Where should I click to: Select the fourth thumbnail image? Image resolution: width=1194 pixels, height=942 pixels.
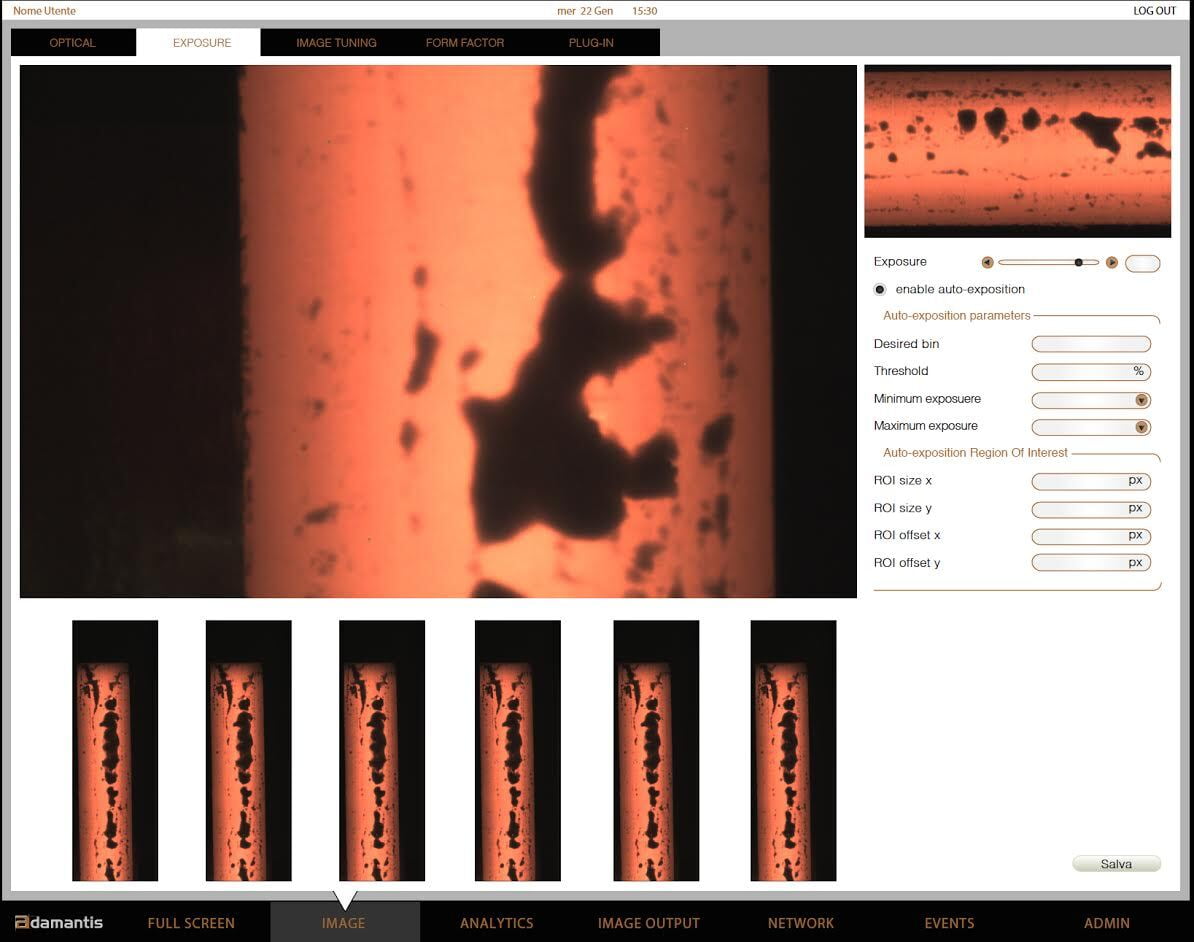(518, 750)
